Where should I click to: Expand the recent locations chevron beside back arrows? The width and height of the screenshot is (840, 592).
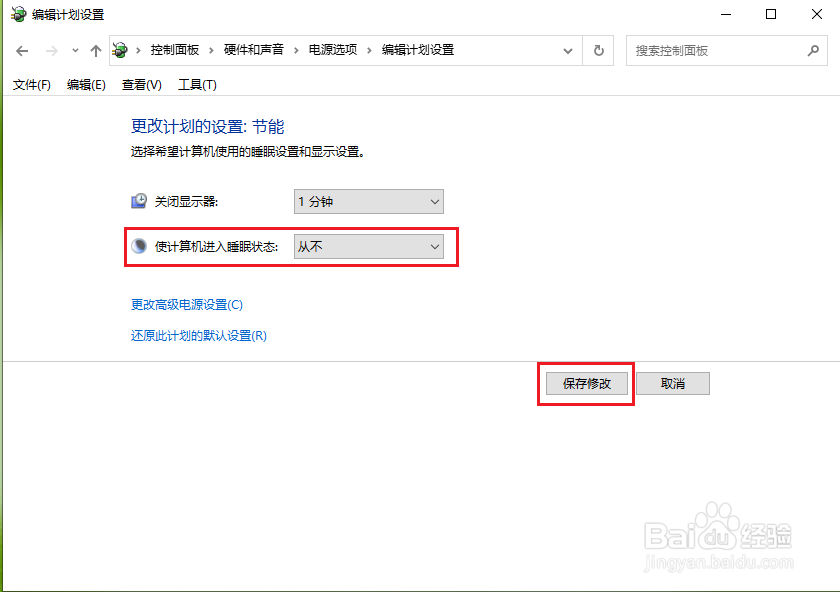pos(74,50)
